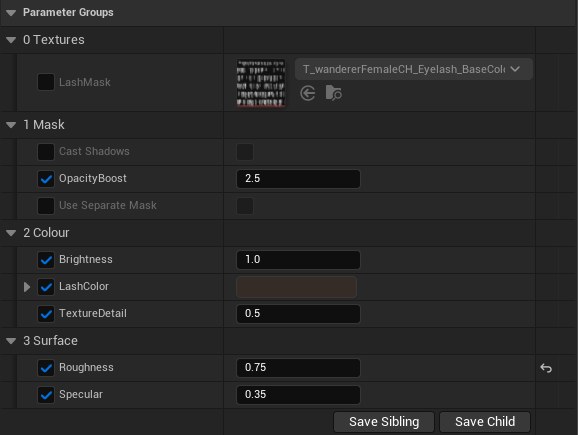Select the Roughness parameter label

86,368
